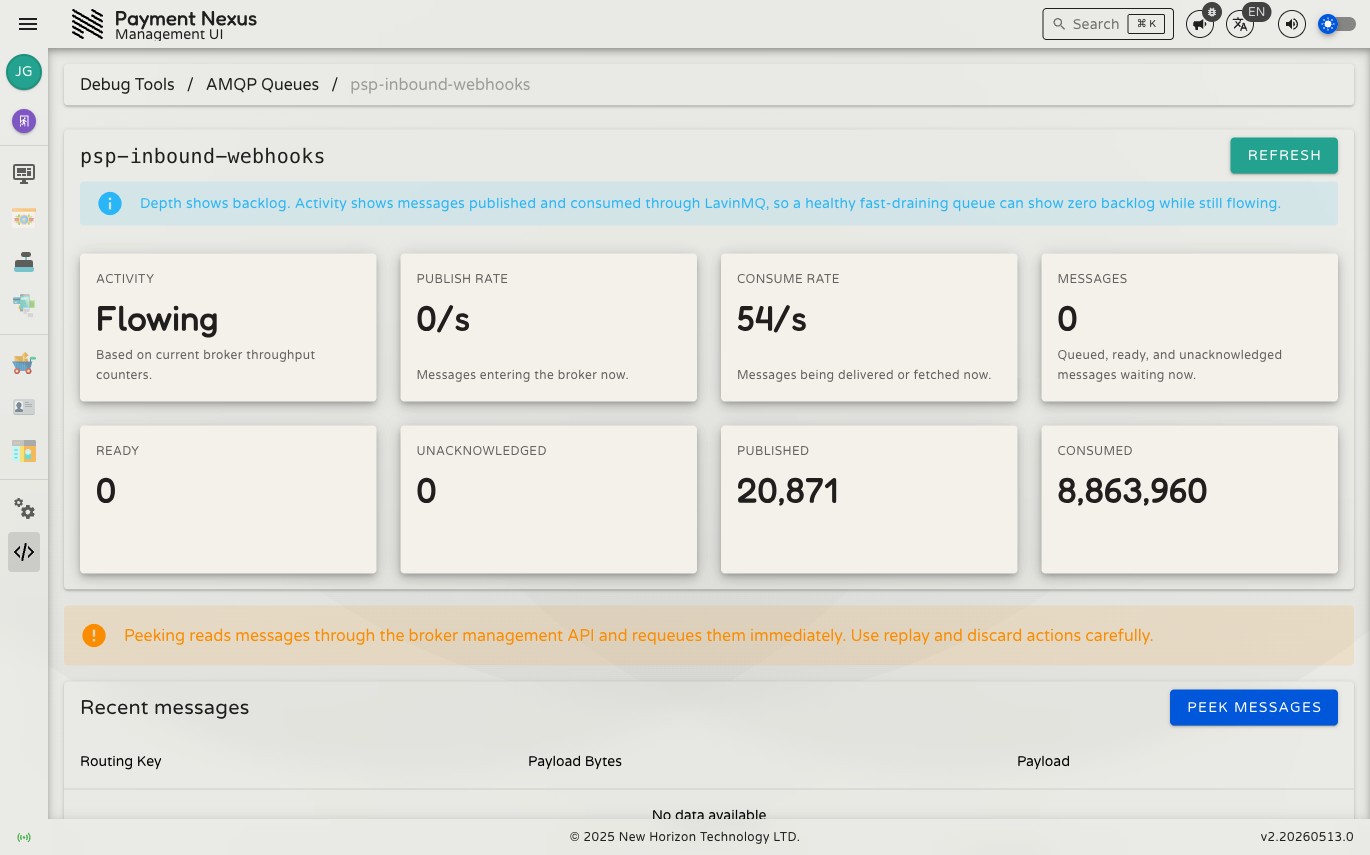Click the 'psp-inbound-webhooks' queue title
This screenshot has width=1370, height=855.
(203, 156)
